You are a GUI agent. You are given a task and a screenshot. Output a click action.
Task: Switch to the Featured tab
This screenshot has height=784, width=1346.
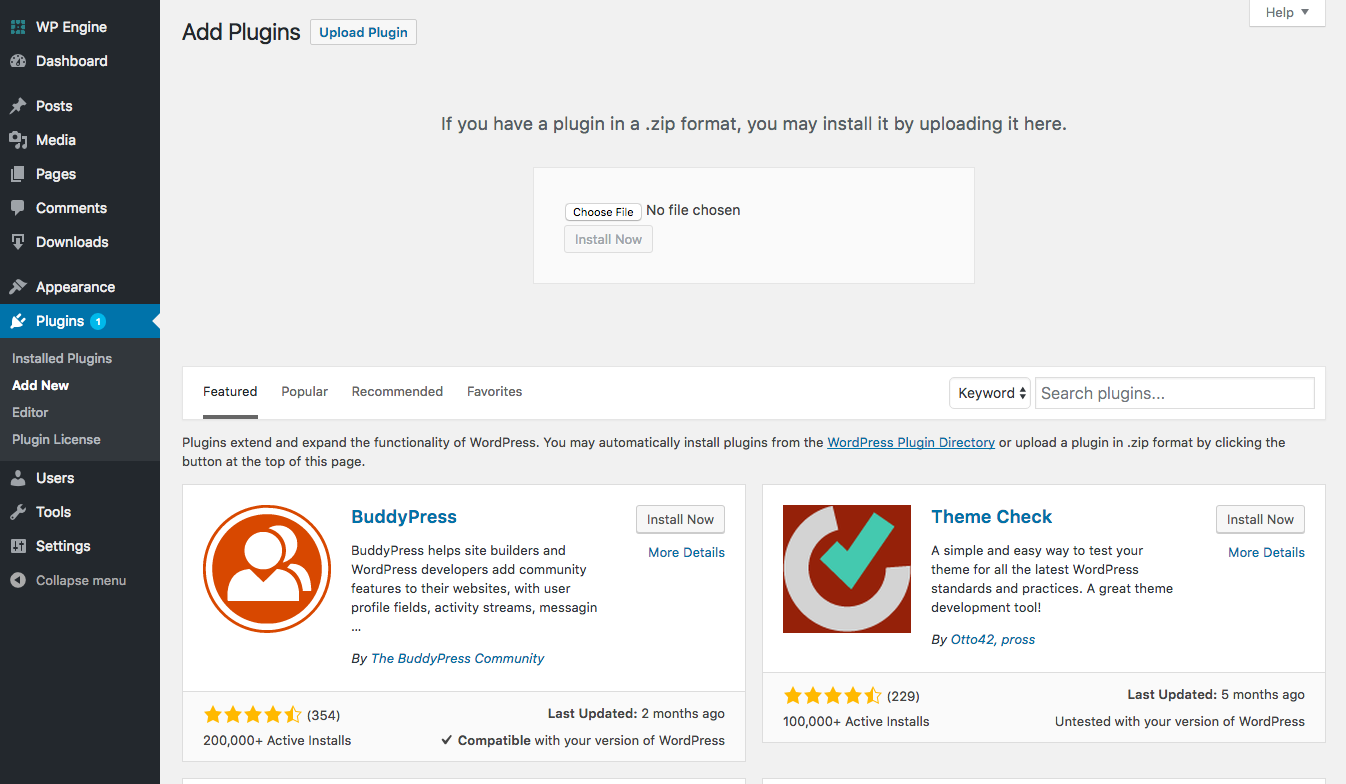coord(230,392)
